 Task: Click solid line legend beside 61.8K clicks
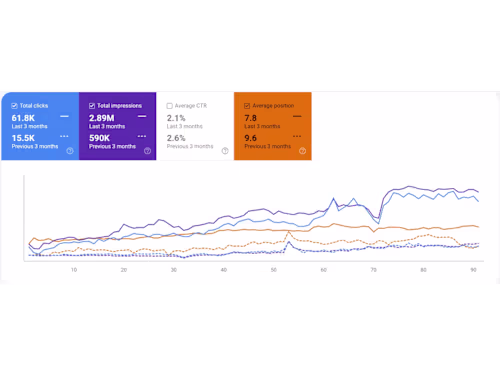[x=64, y=116]
